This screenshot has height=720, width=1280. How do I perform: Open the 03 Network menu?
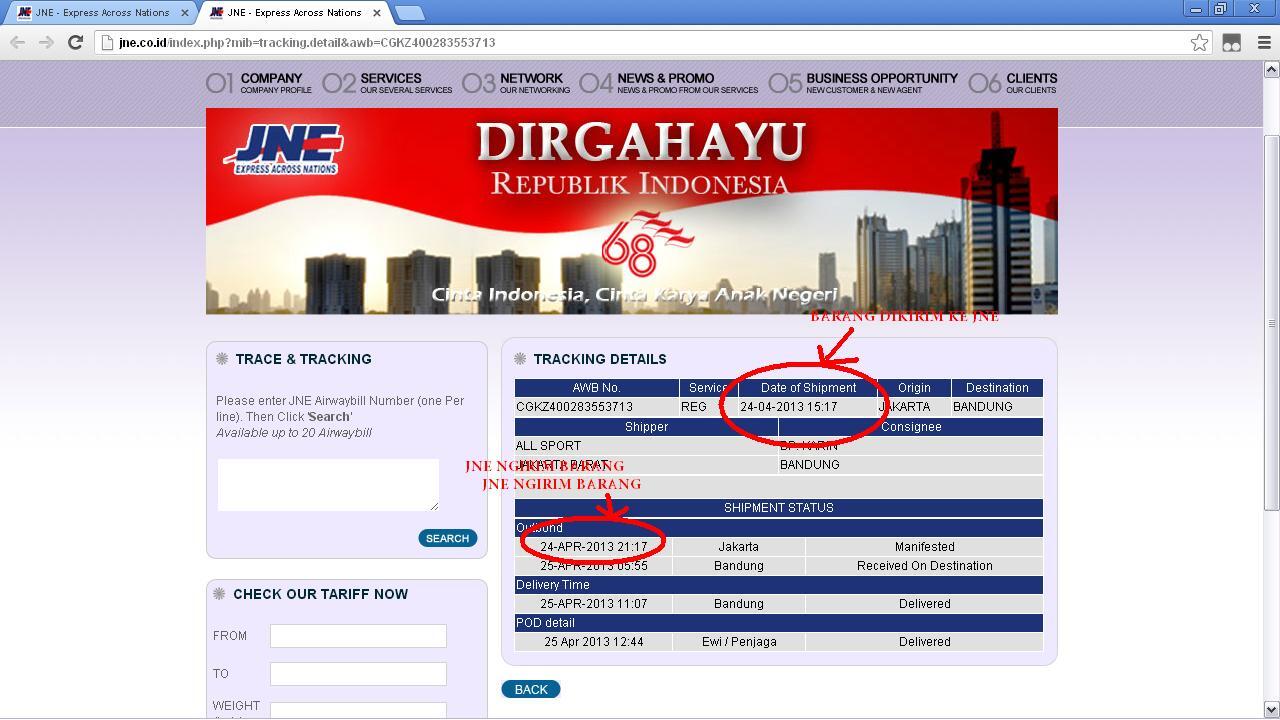point(516,83)
